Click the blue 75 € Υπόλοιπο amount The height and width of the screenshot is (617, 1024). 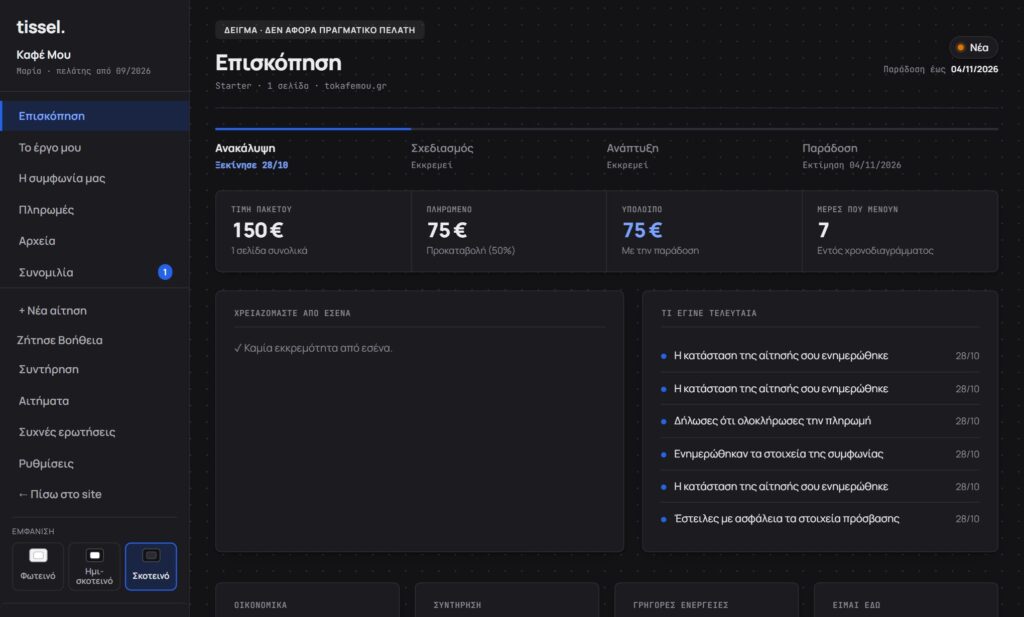642,230
